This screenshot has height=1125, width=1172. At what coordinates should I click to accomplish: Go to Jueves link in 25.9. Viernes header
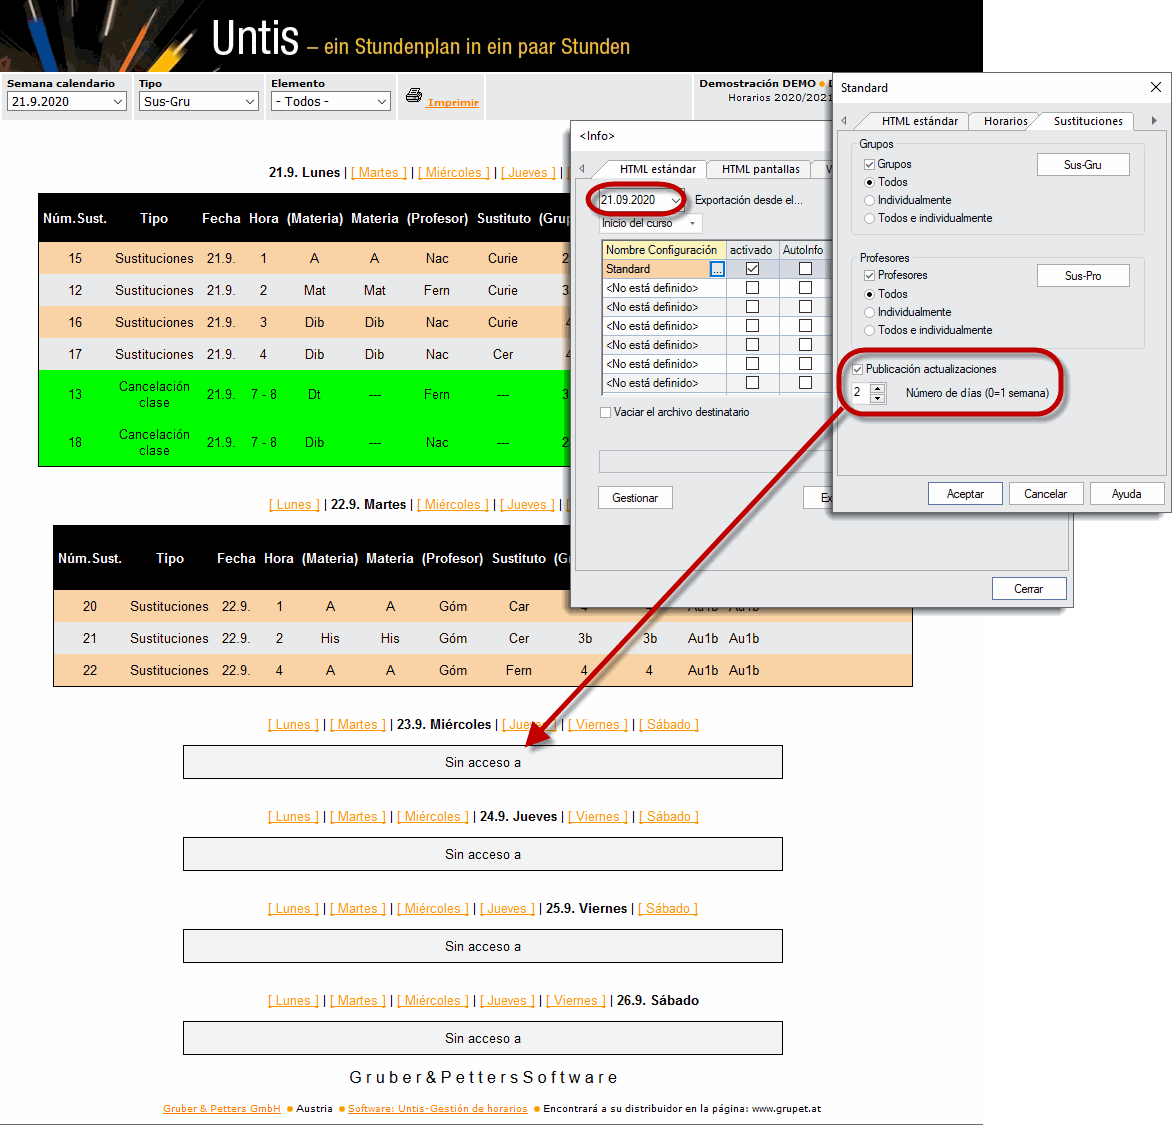[x=507, y=908]
